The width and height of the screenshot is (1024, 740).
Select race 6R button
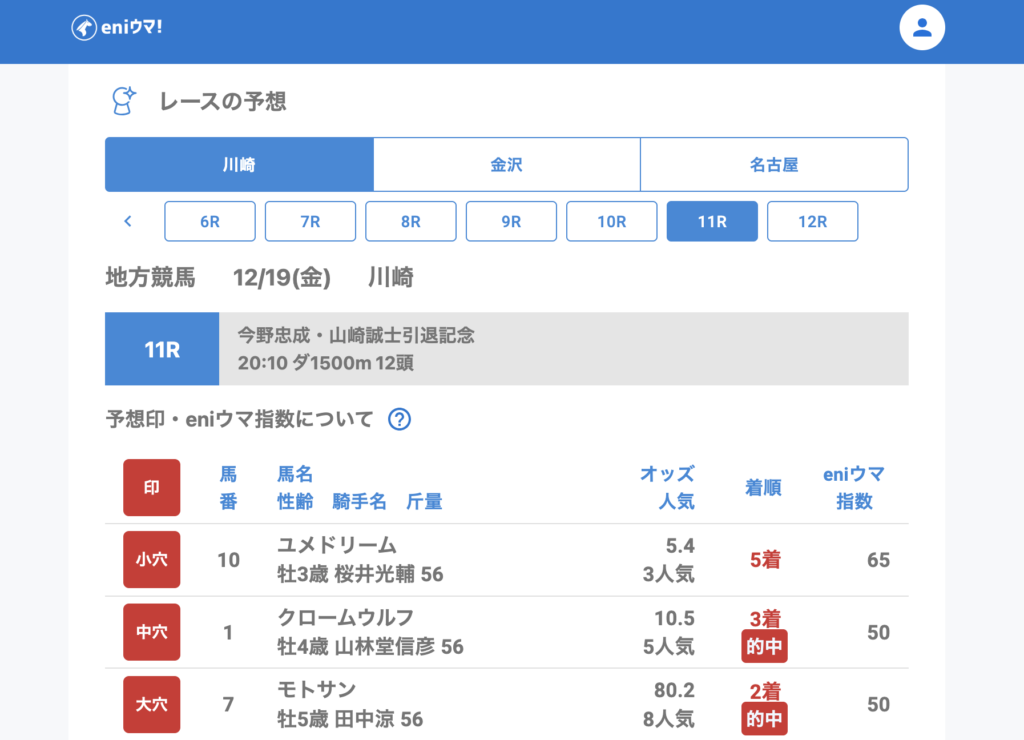pyautogui.click(x=210, y=222)
